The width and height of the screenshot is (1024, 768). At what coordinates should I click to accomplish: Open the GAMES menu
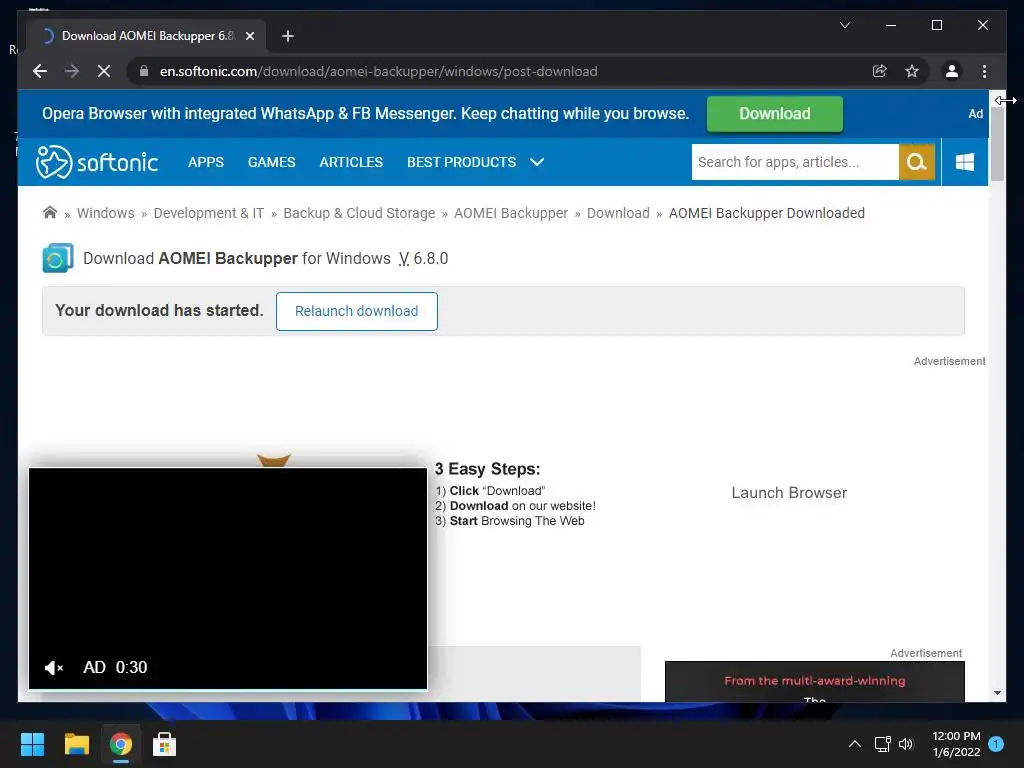[272, 162]
